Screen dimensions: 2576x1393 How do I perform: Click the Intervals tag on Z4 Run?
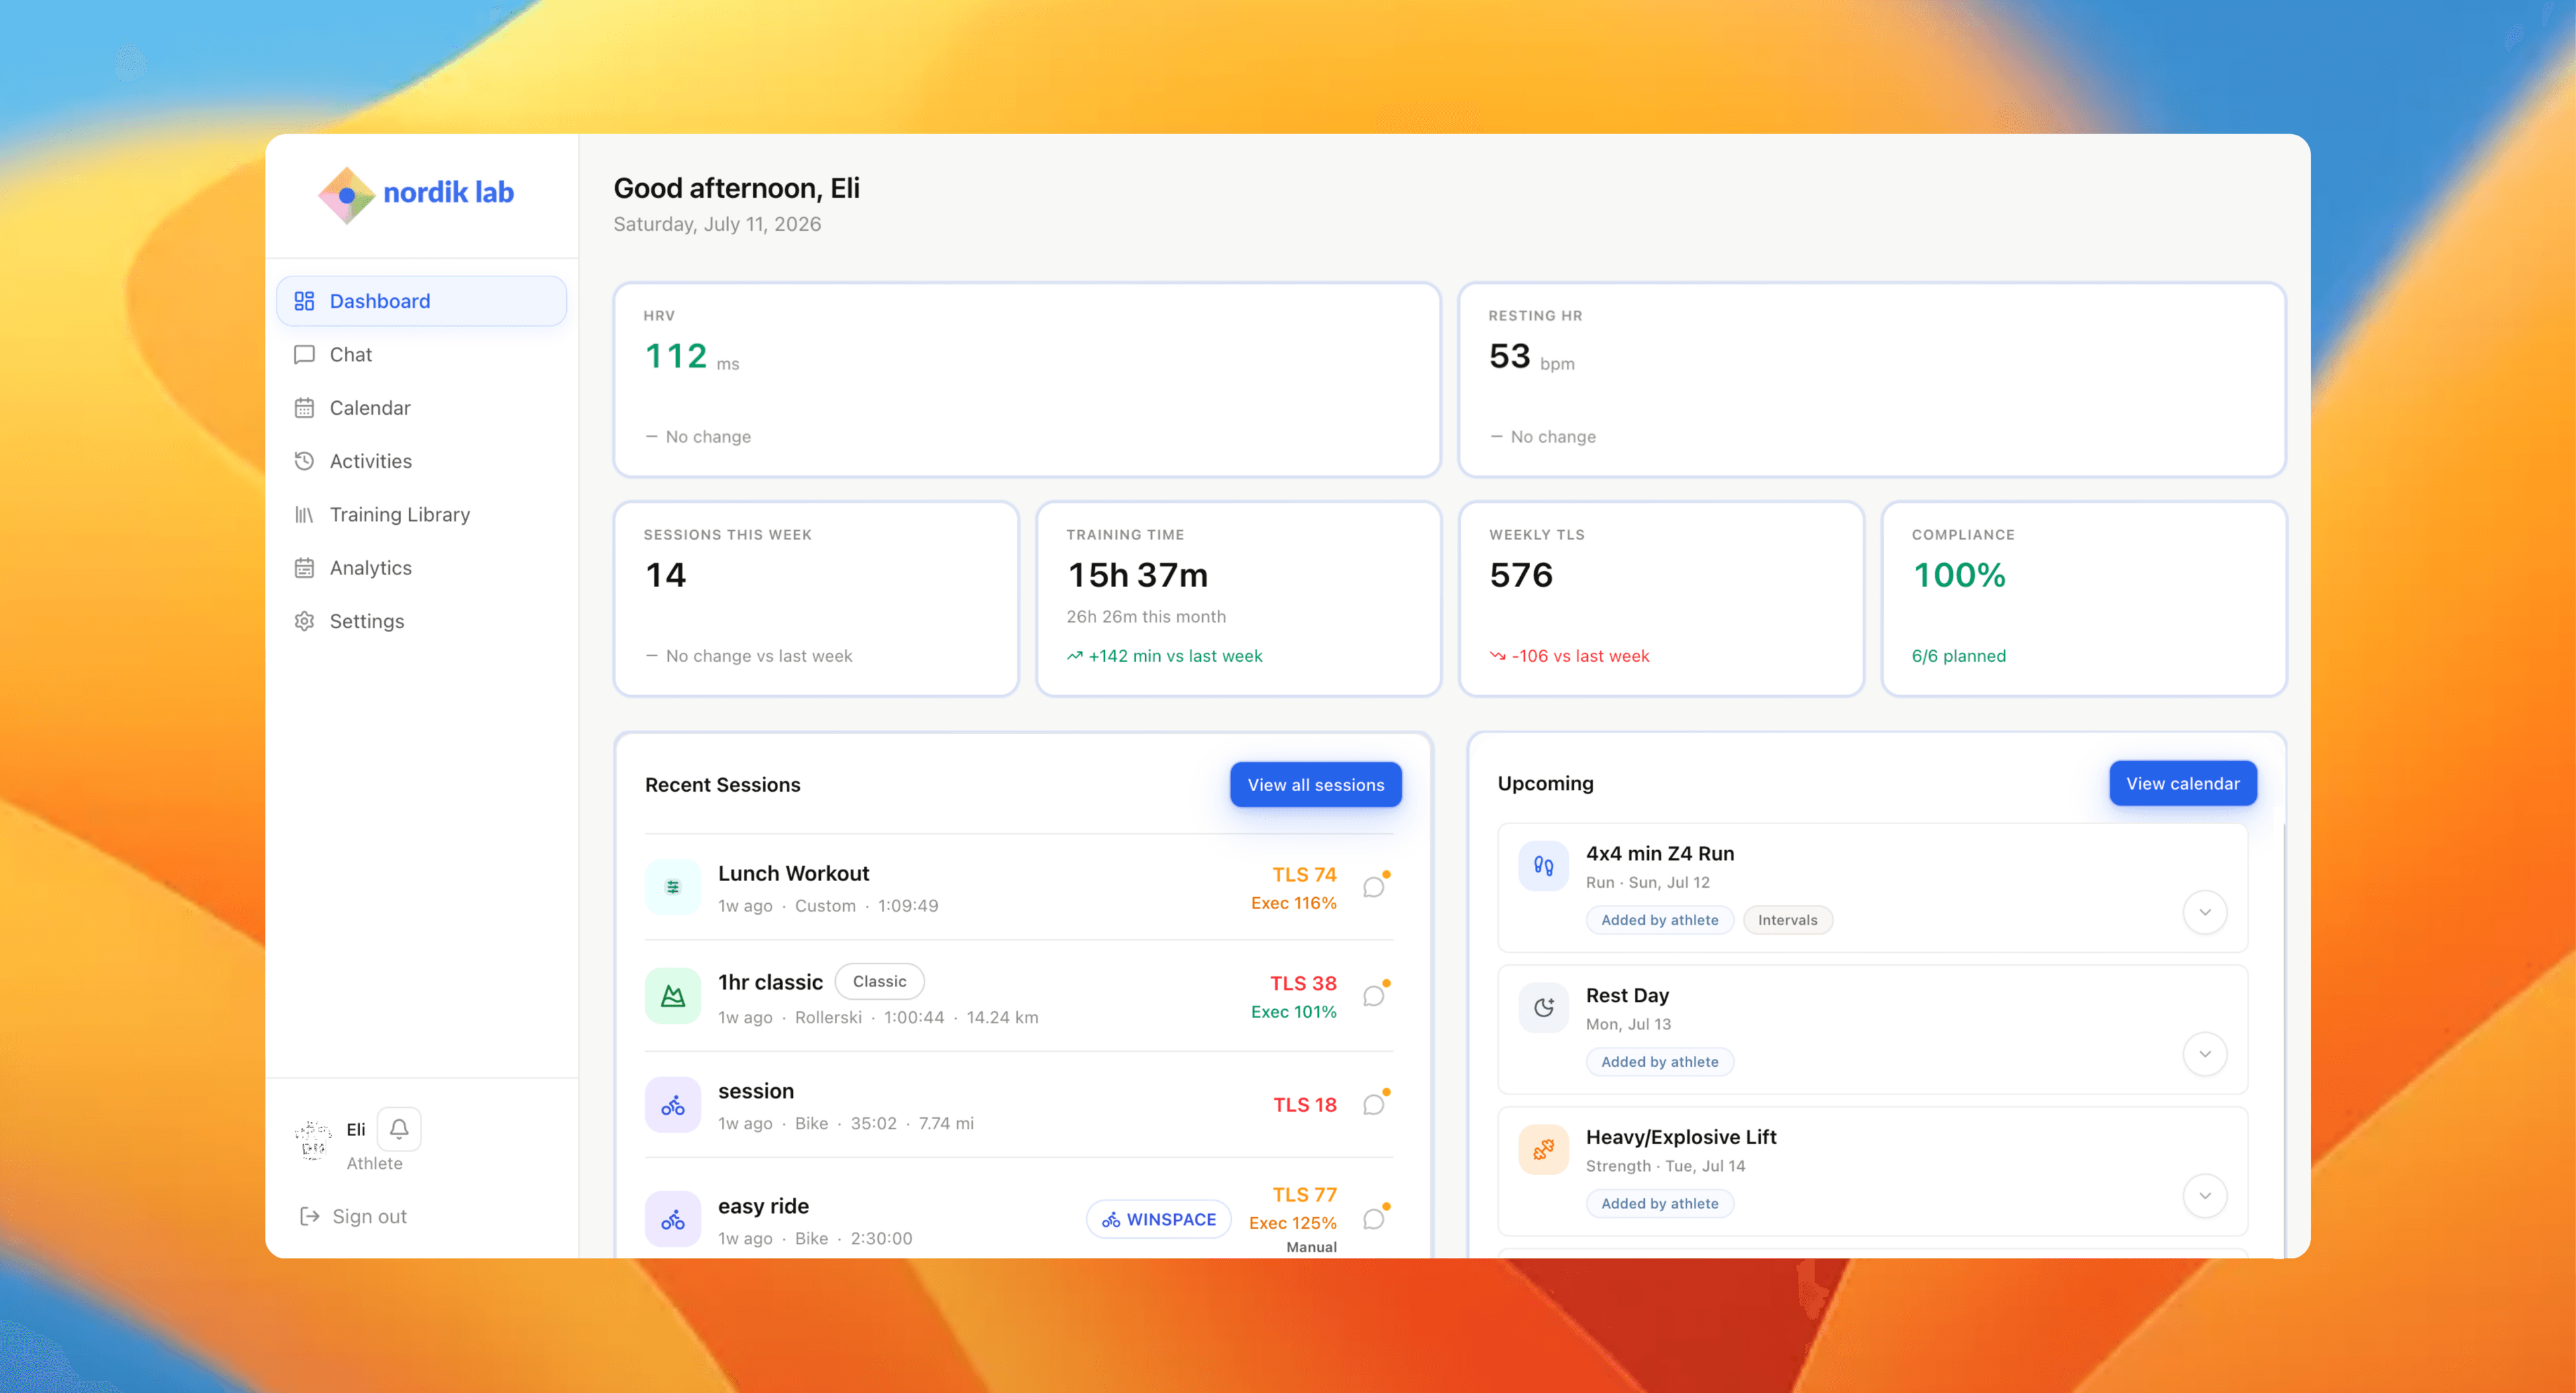point(1787,920)
